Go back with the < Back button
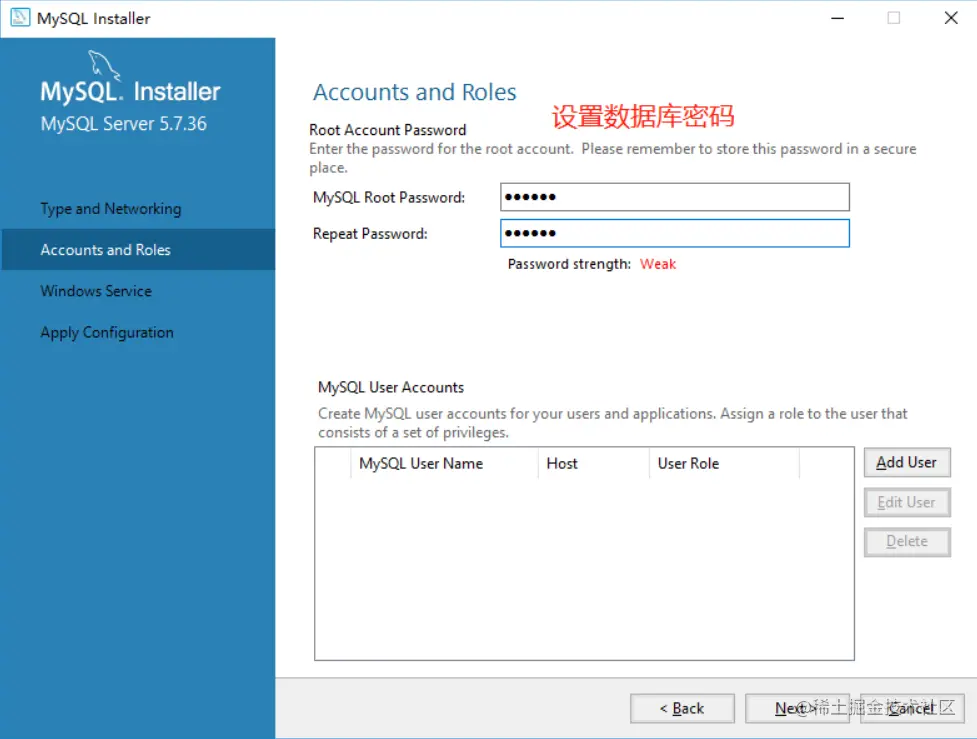Screen dimensions: 977x739 (x=682, y=708)
